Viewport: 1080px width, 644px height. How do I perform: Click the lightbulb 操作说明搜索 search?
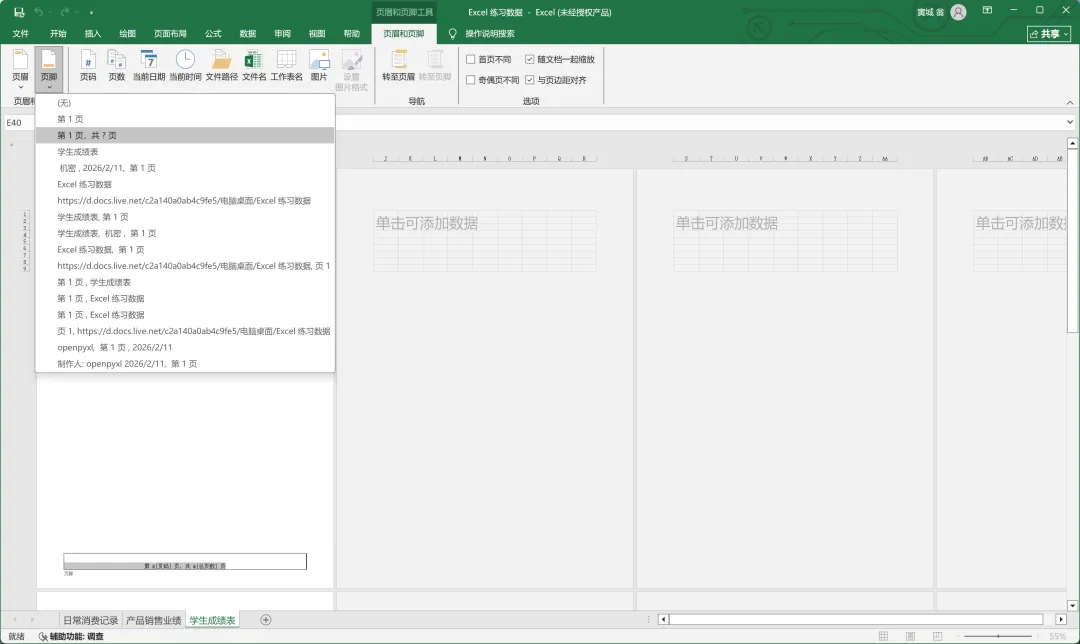(x=481, y=33)
